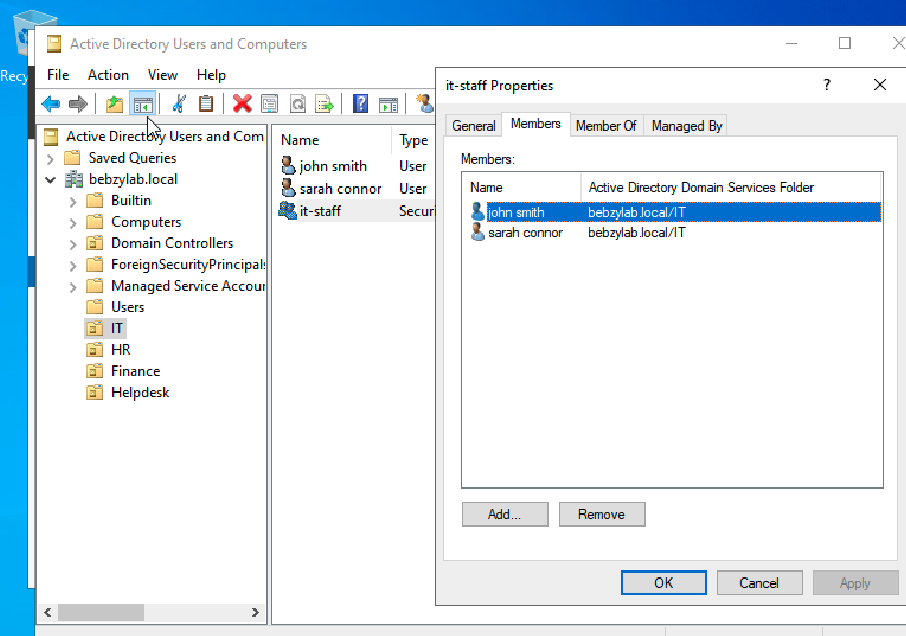
Task: Click it-staff row's Security type cell
Action: click(x=416, y=211)
